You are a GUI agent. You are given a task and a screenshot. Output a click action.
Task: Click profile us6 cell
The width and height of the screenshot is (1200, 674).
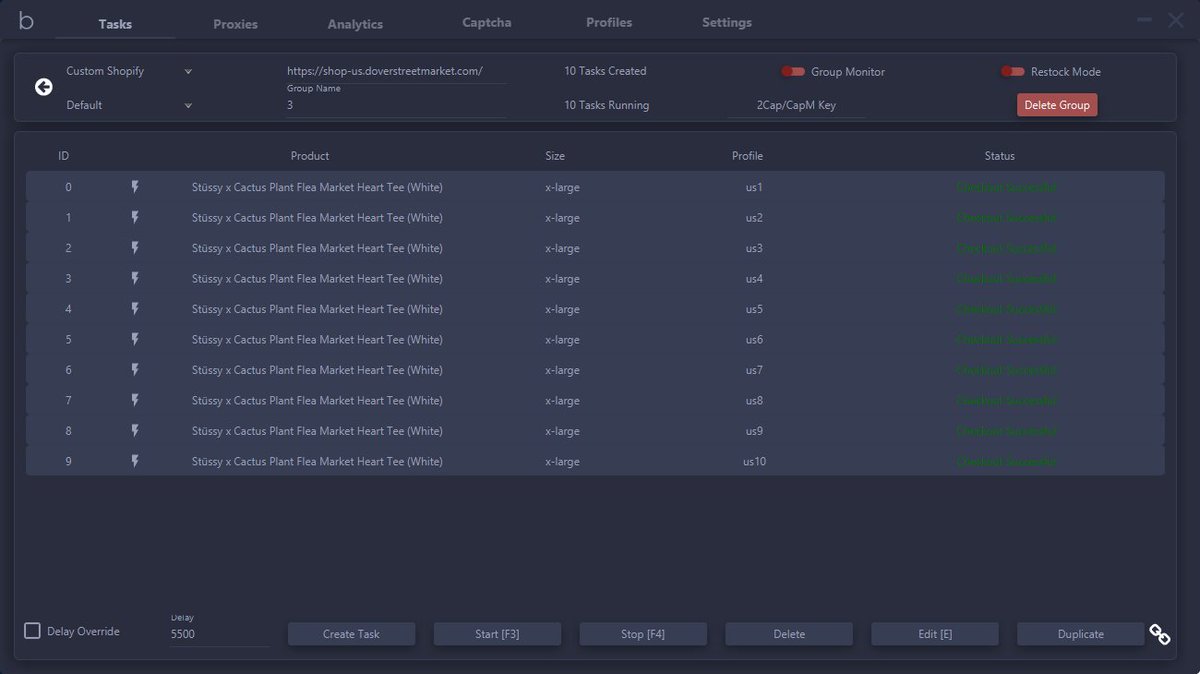point(754,339)
